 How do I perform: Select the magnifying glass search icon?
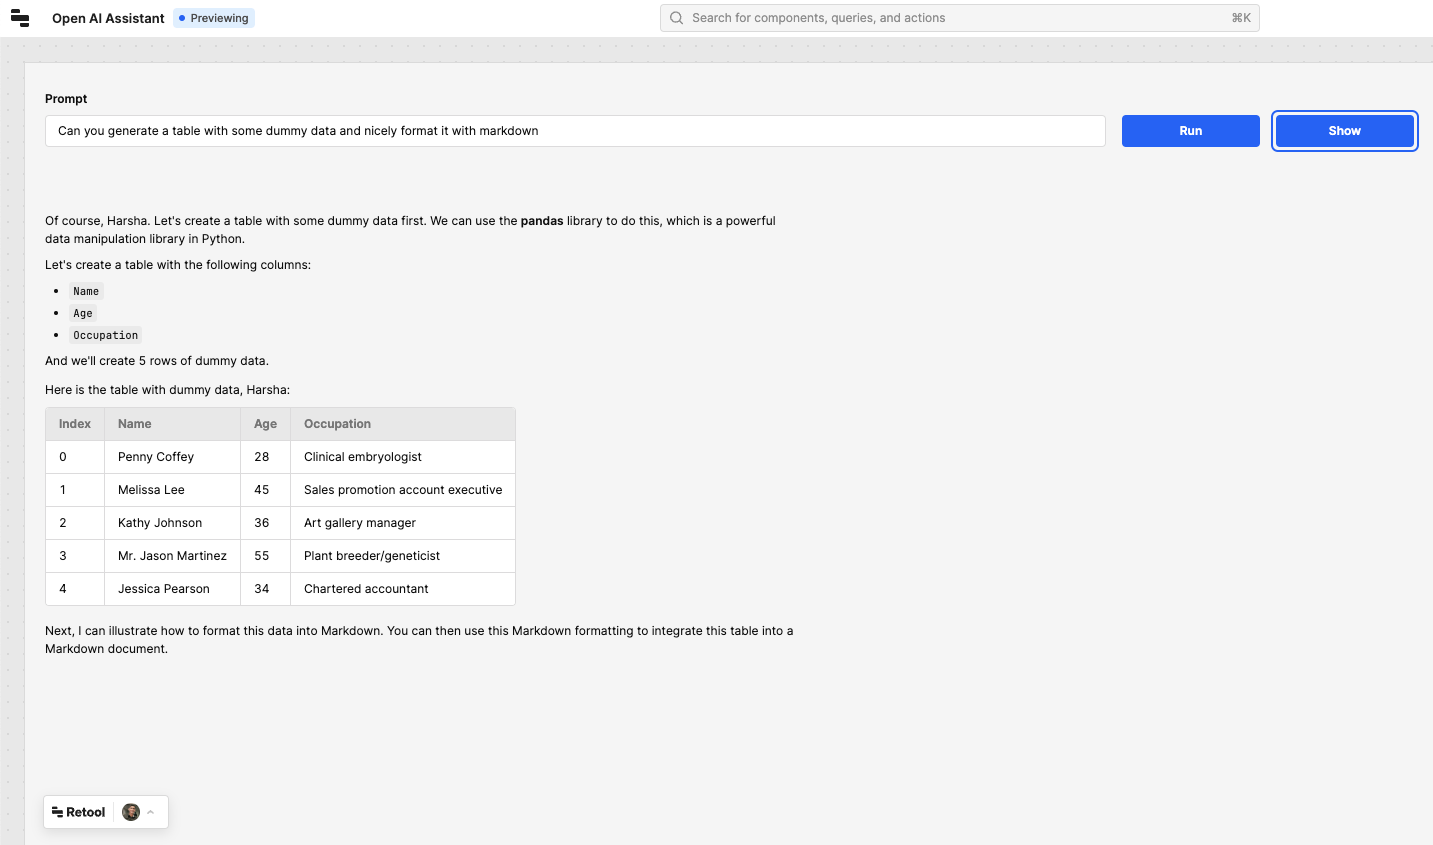[x=676, y=17]
